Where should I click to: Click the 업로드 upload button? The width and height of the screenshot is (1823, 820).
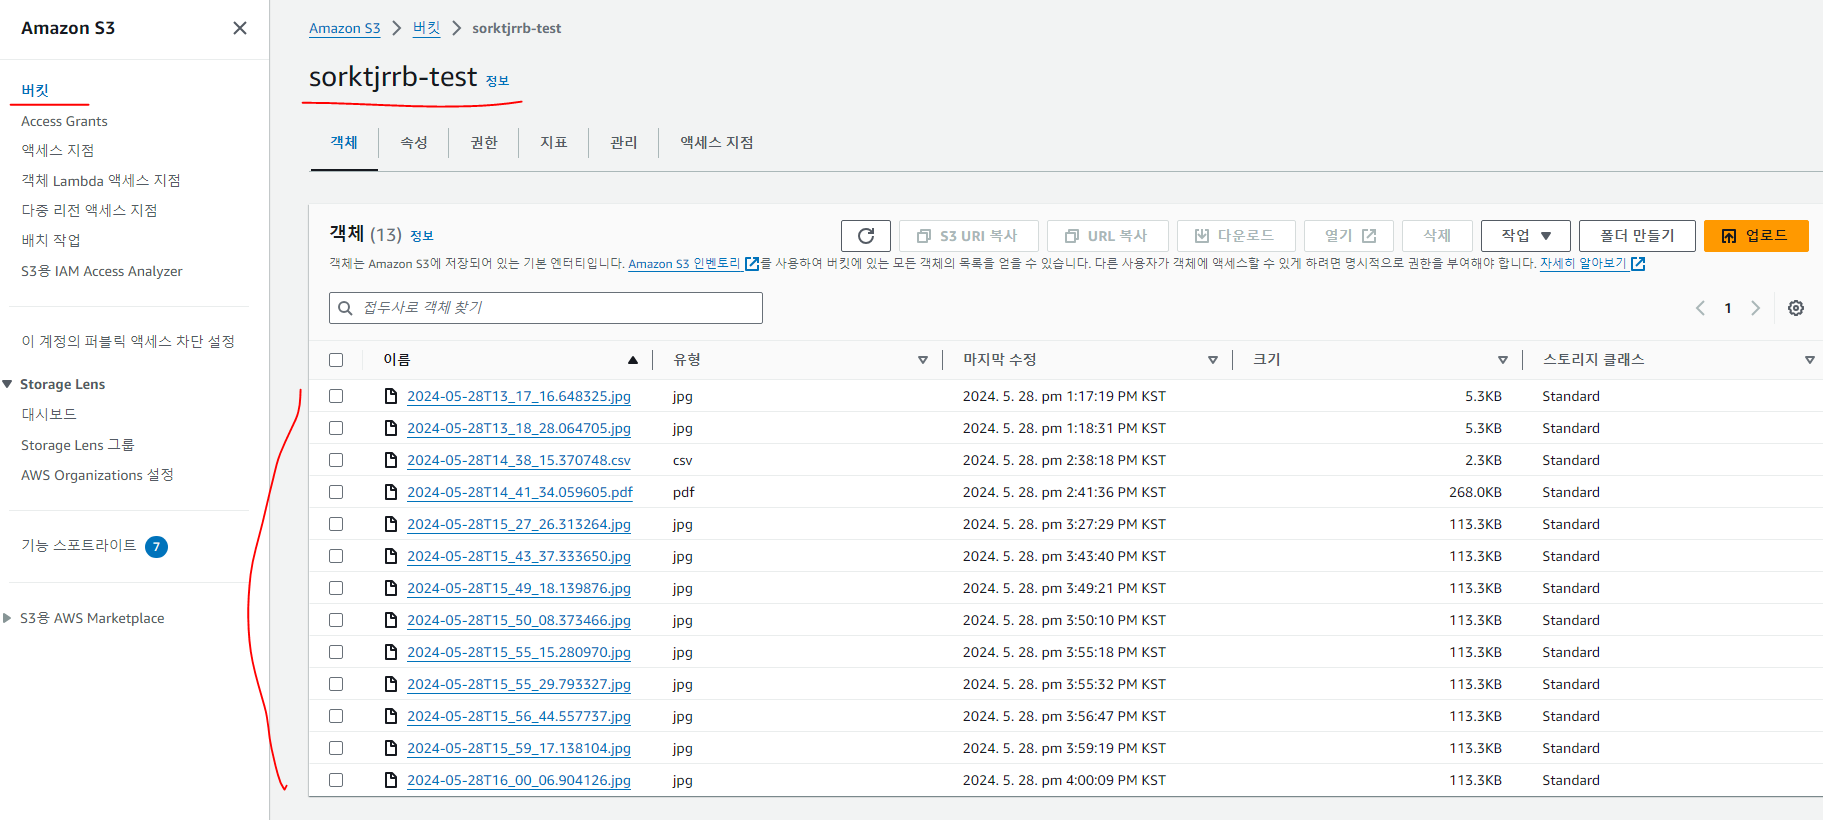pyautogui.click(x=1756, y=236)
